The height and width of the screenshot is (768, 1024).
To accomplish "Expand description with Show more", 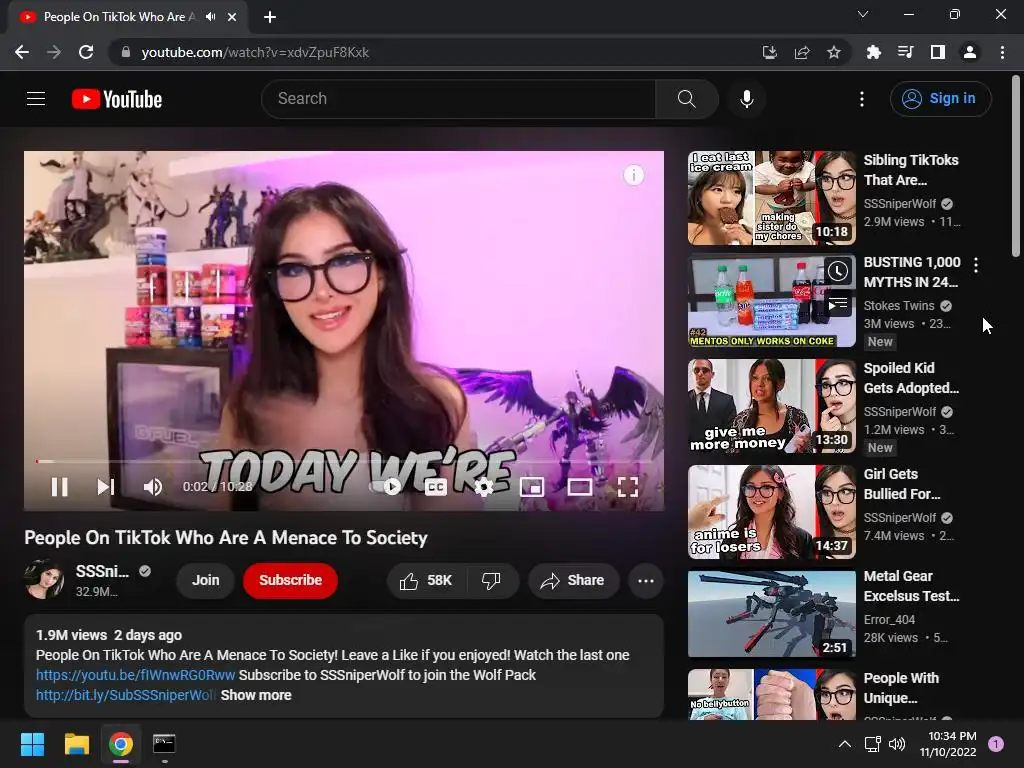I will click(256, 695).
